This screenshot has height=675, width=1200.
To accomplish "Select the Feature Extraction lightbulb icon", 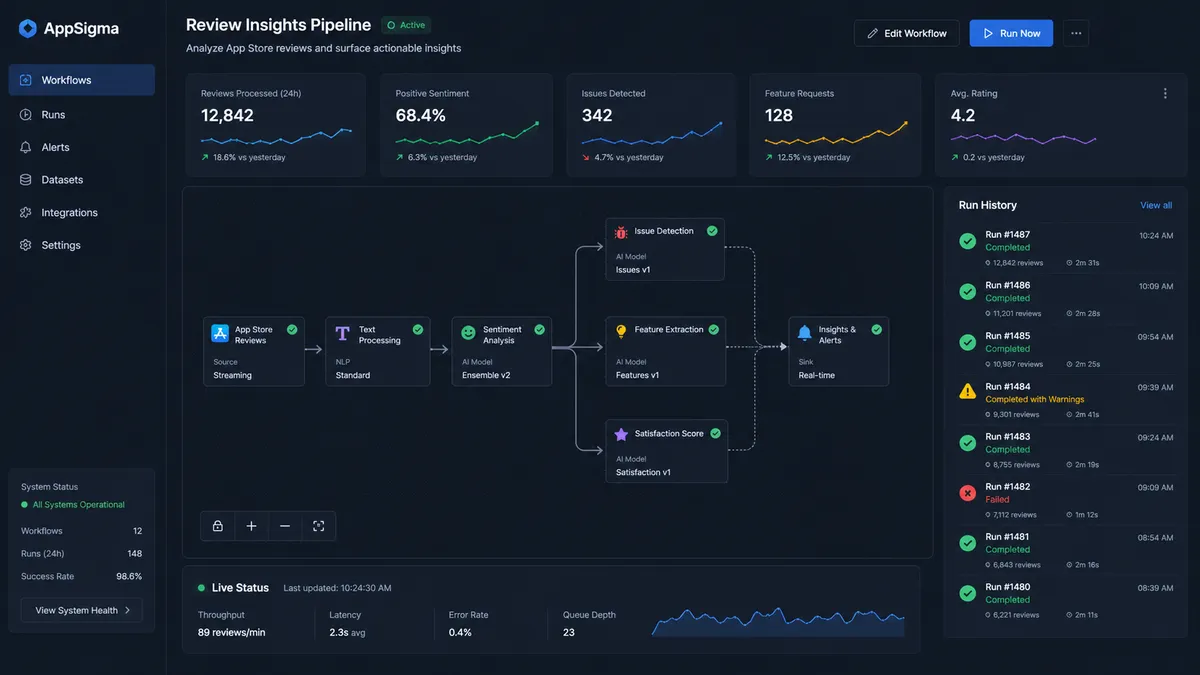I will coord(621,331).
